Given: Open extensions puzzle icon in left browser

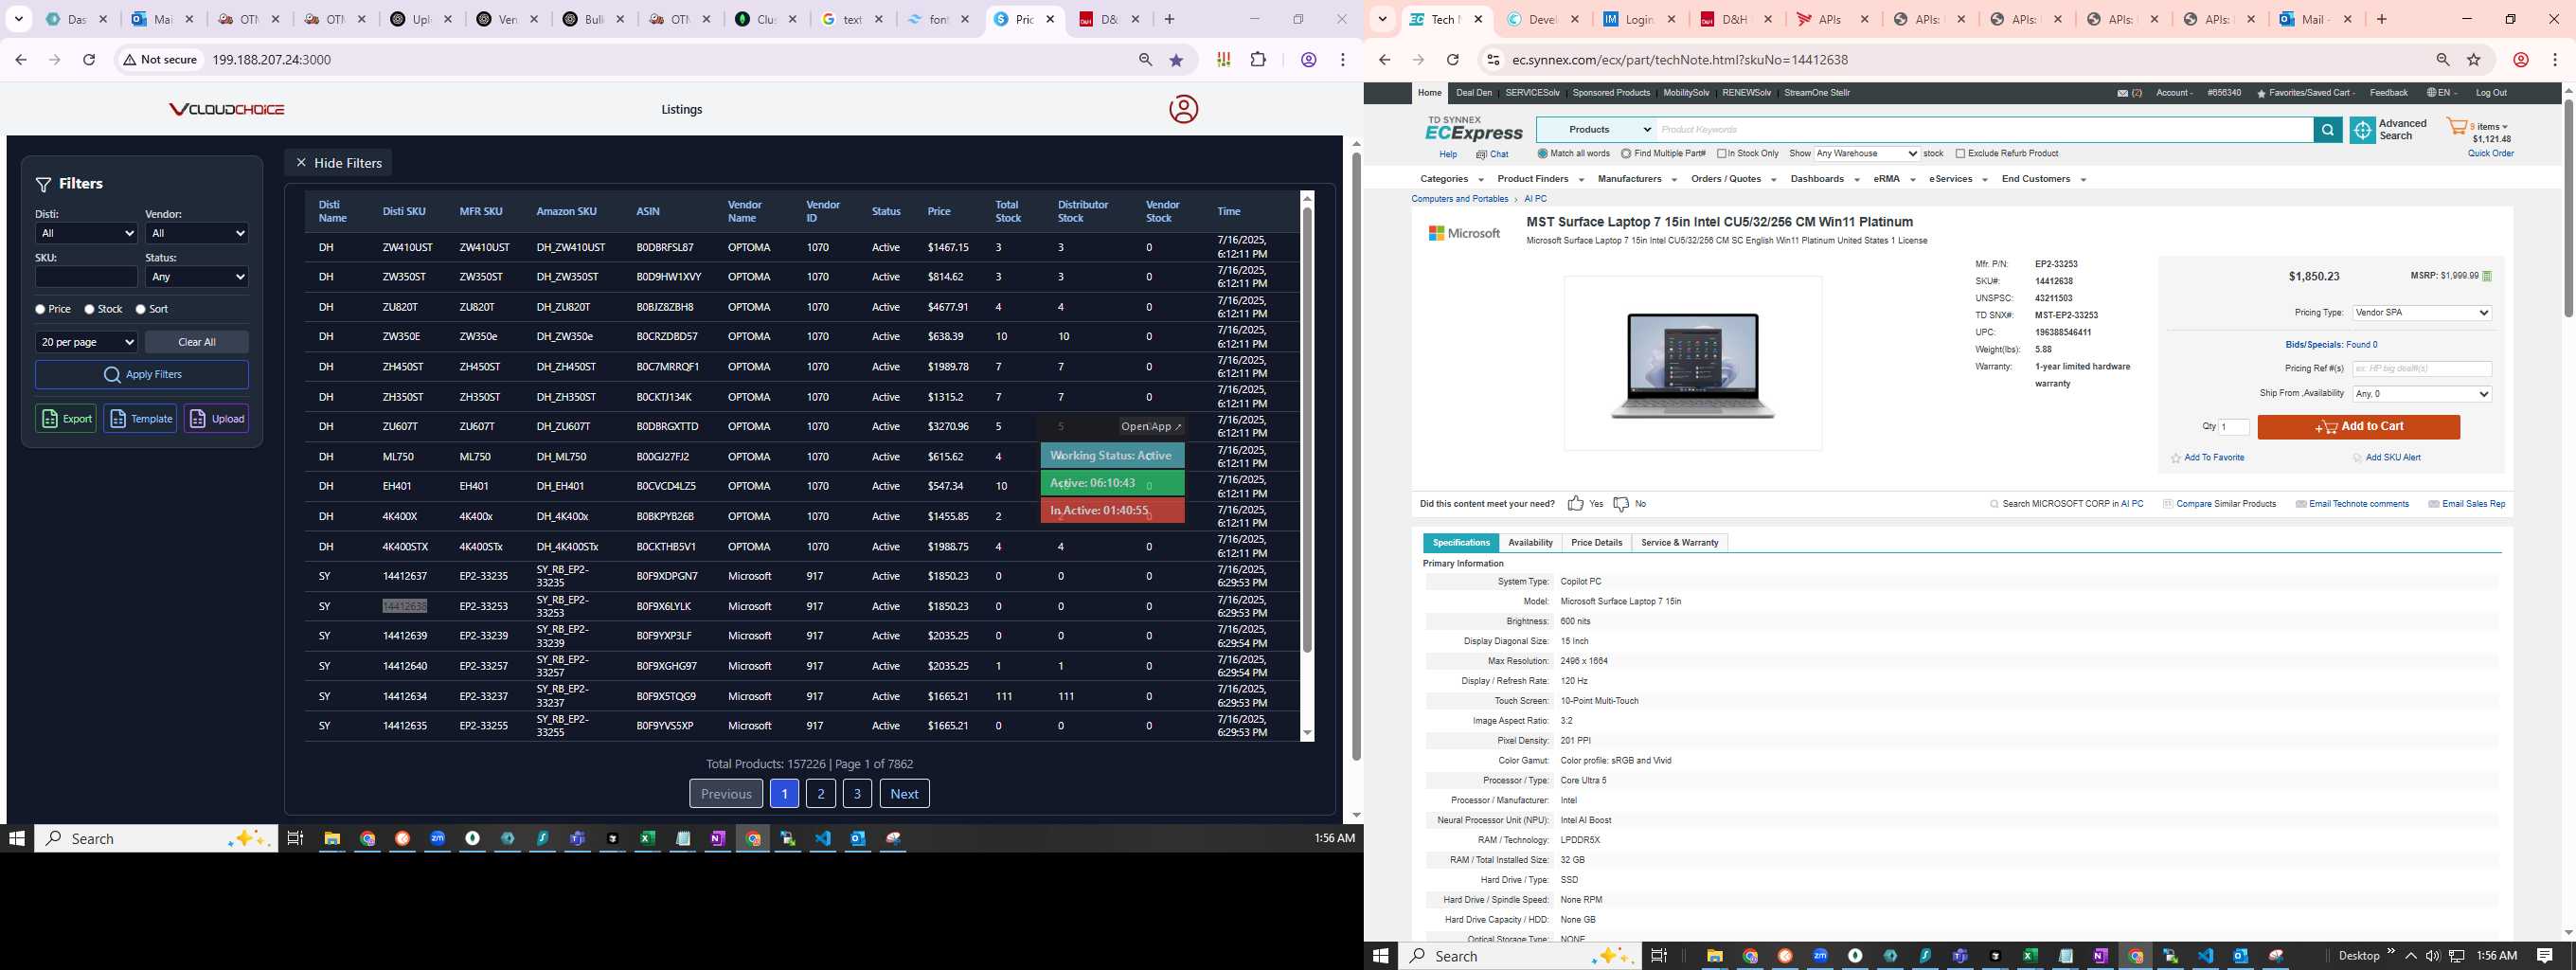Looking at the screenshot, I should 1258,60.
